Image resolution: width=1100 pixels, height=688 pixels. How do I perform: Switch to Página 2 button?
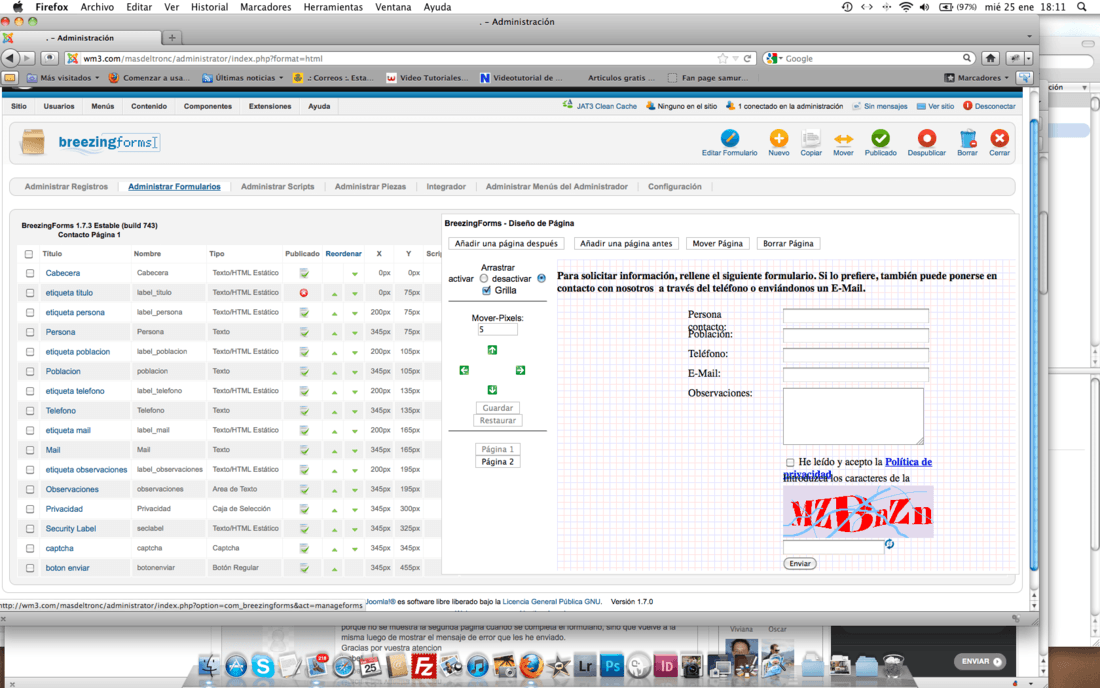[x=497, y=461]
